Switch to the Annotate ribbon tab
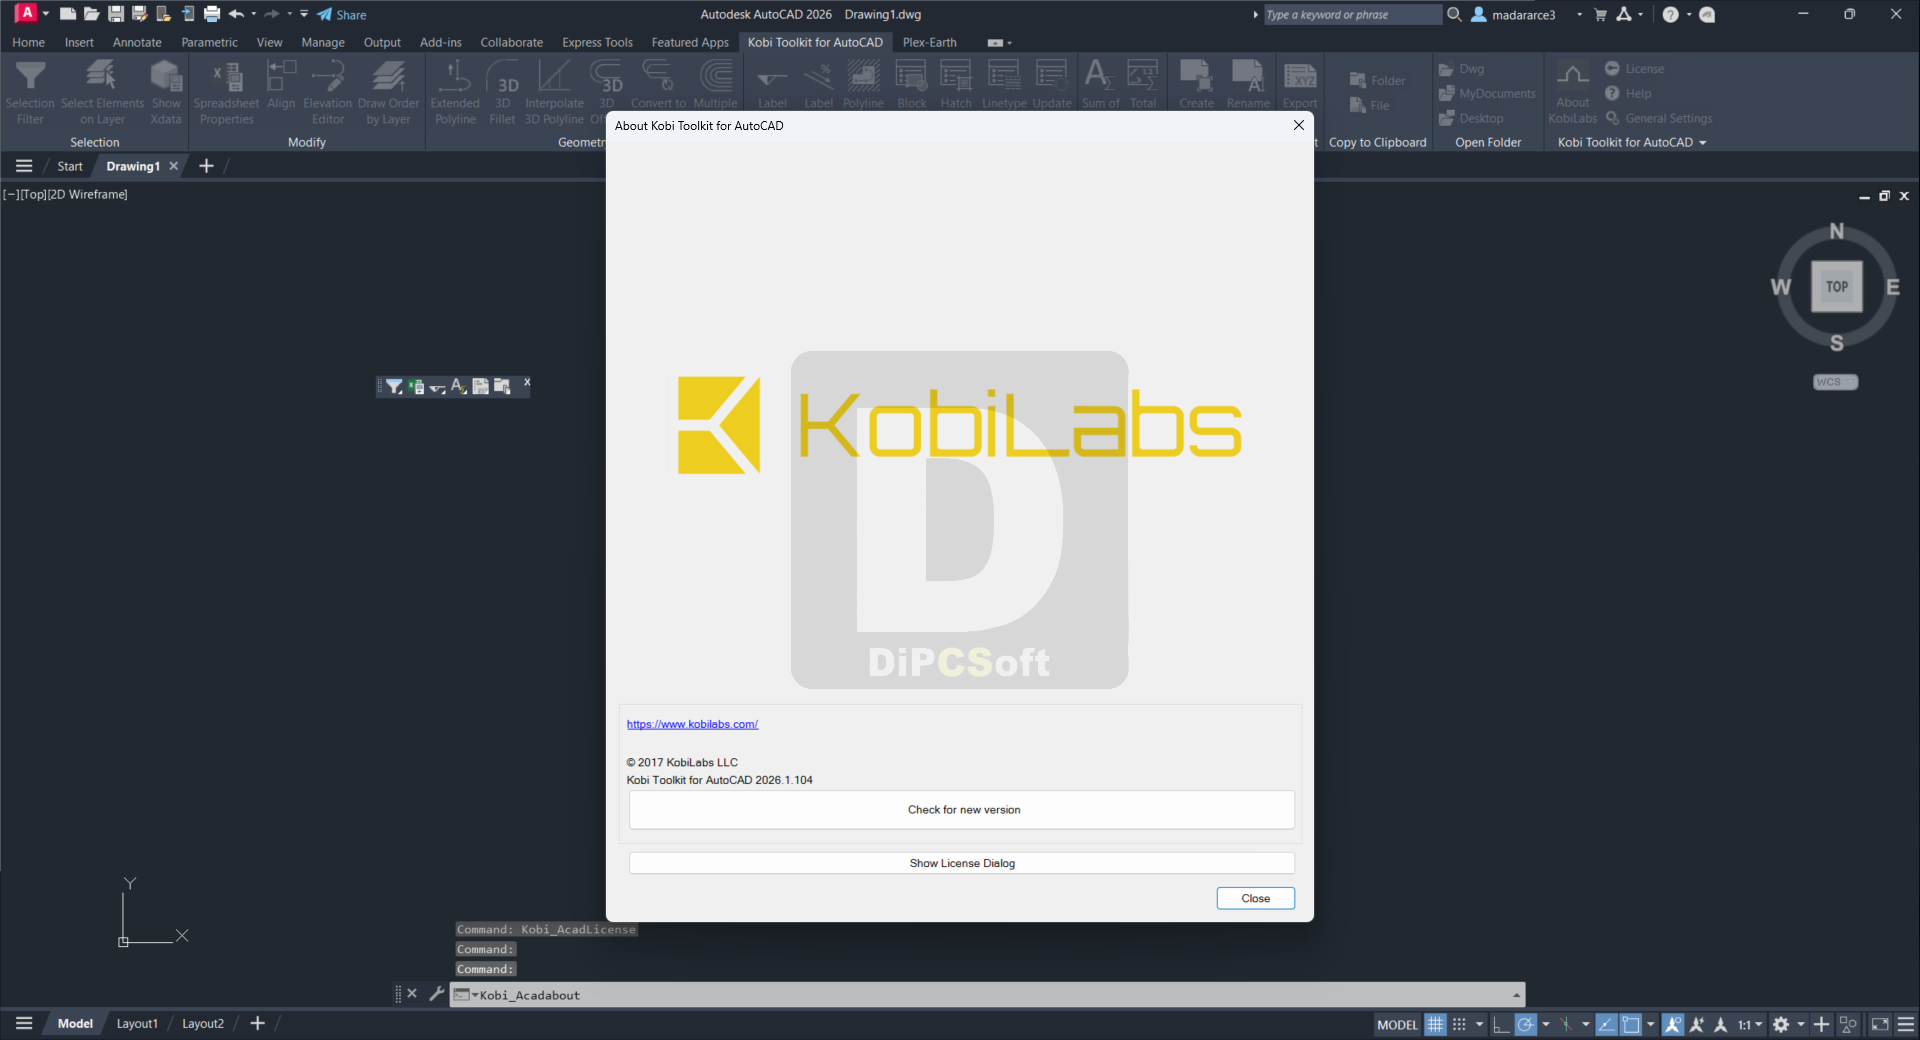1920x1040 pixels. (137, 42)
